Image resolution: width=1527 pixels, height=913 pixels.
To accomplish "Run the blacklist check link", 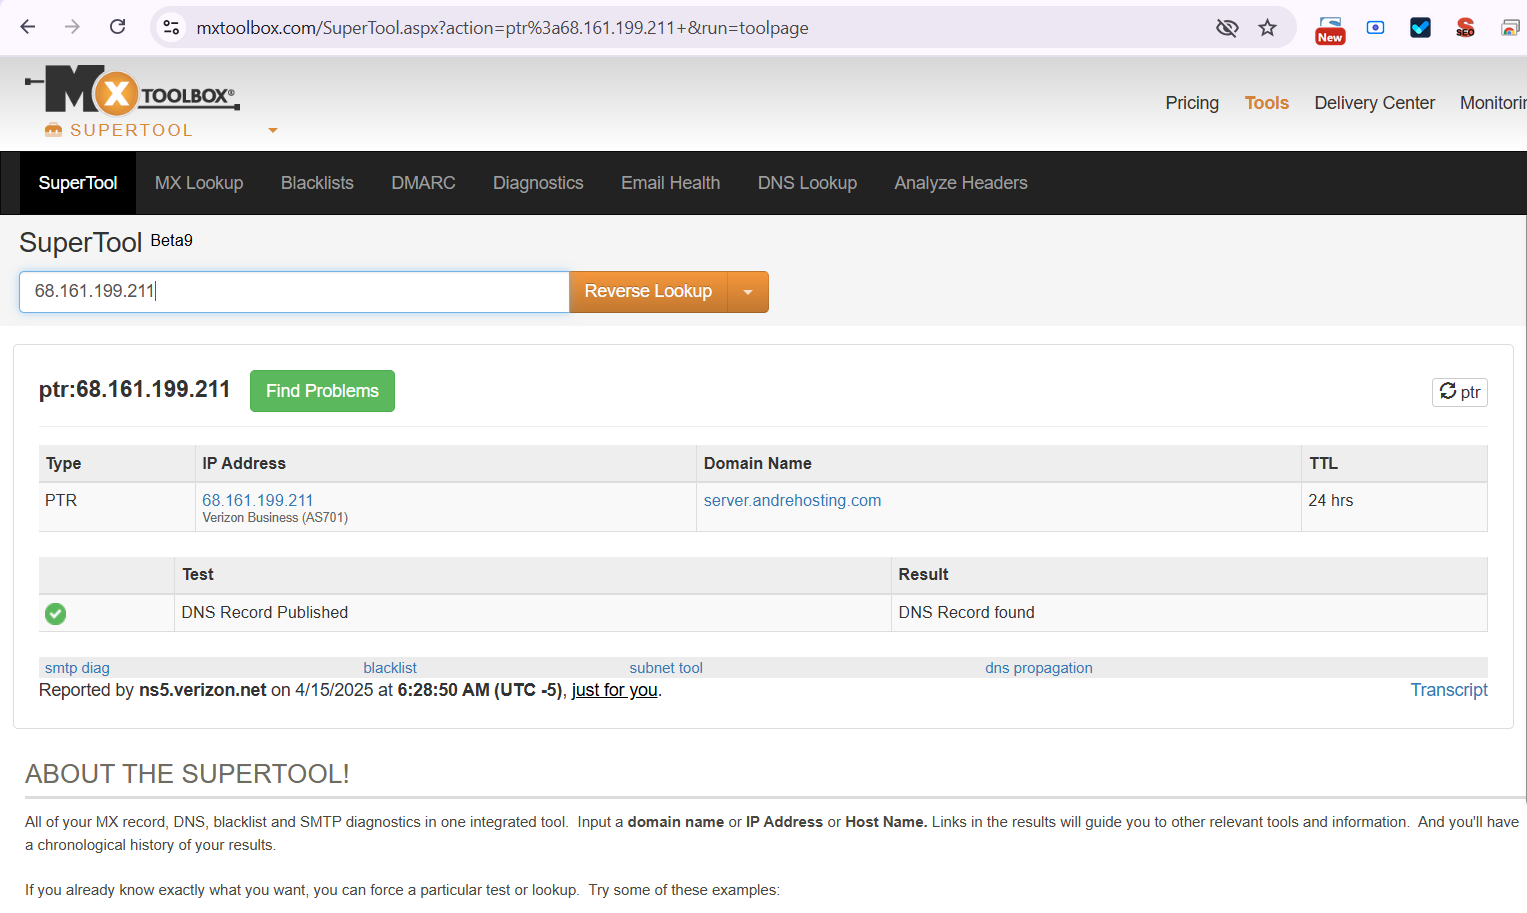I will [390, 668].
